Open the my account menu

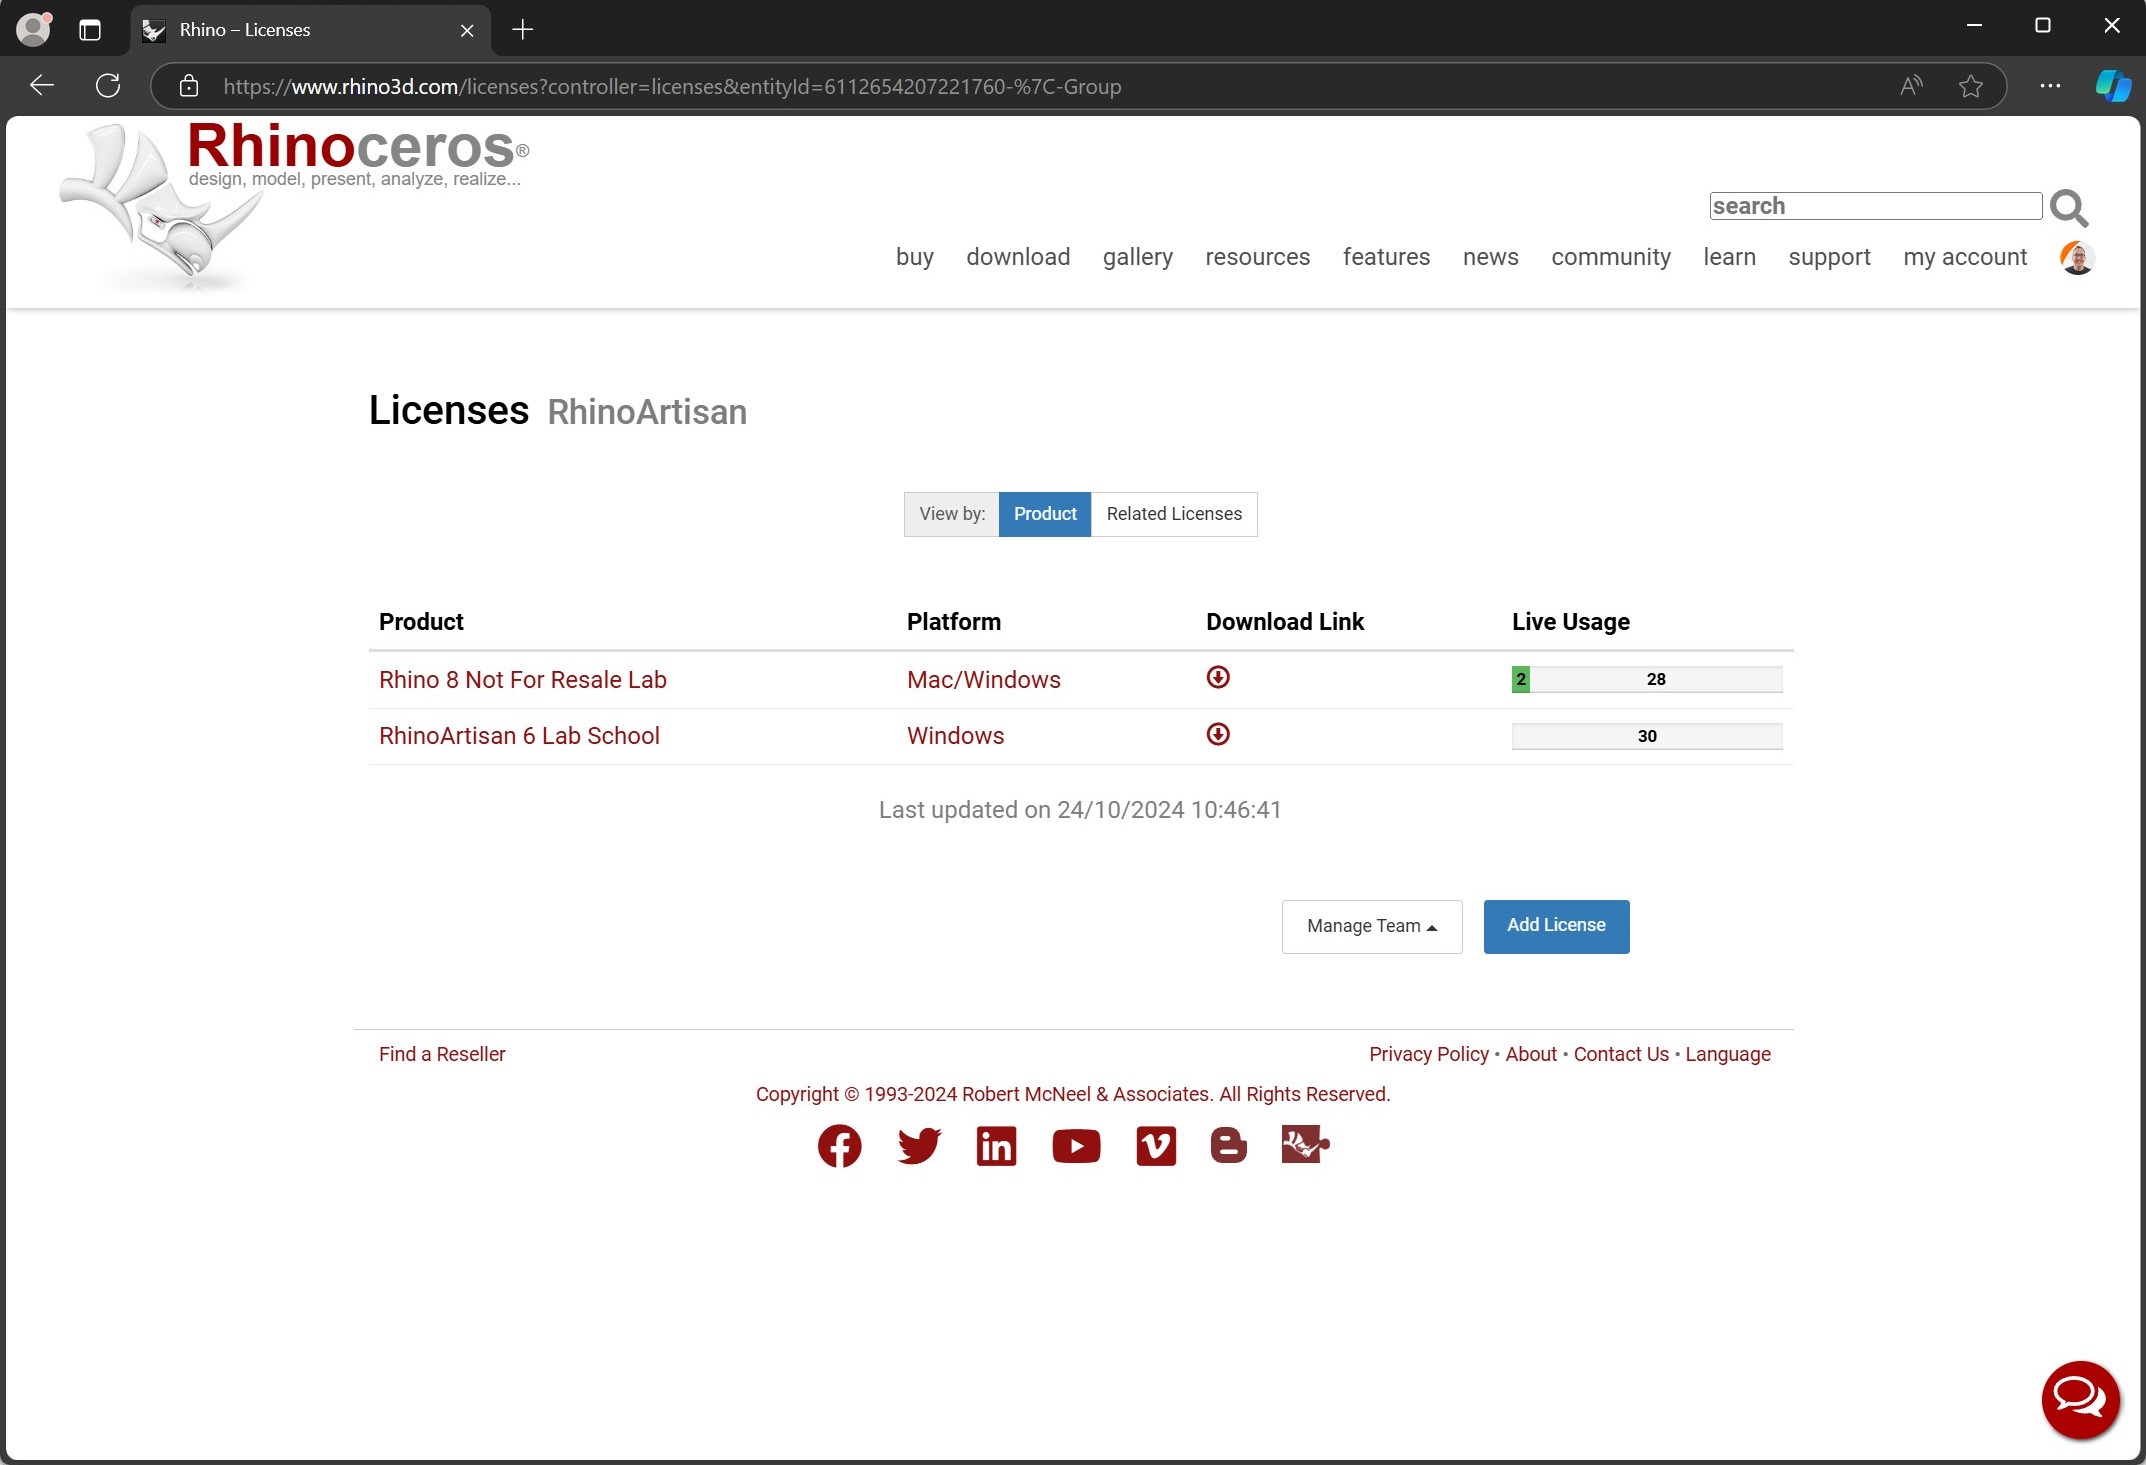pos(1964,257)
